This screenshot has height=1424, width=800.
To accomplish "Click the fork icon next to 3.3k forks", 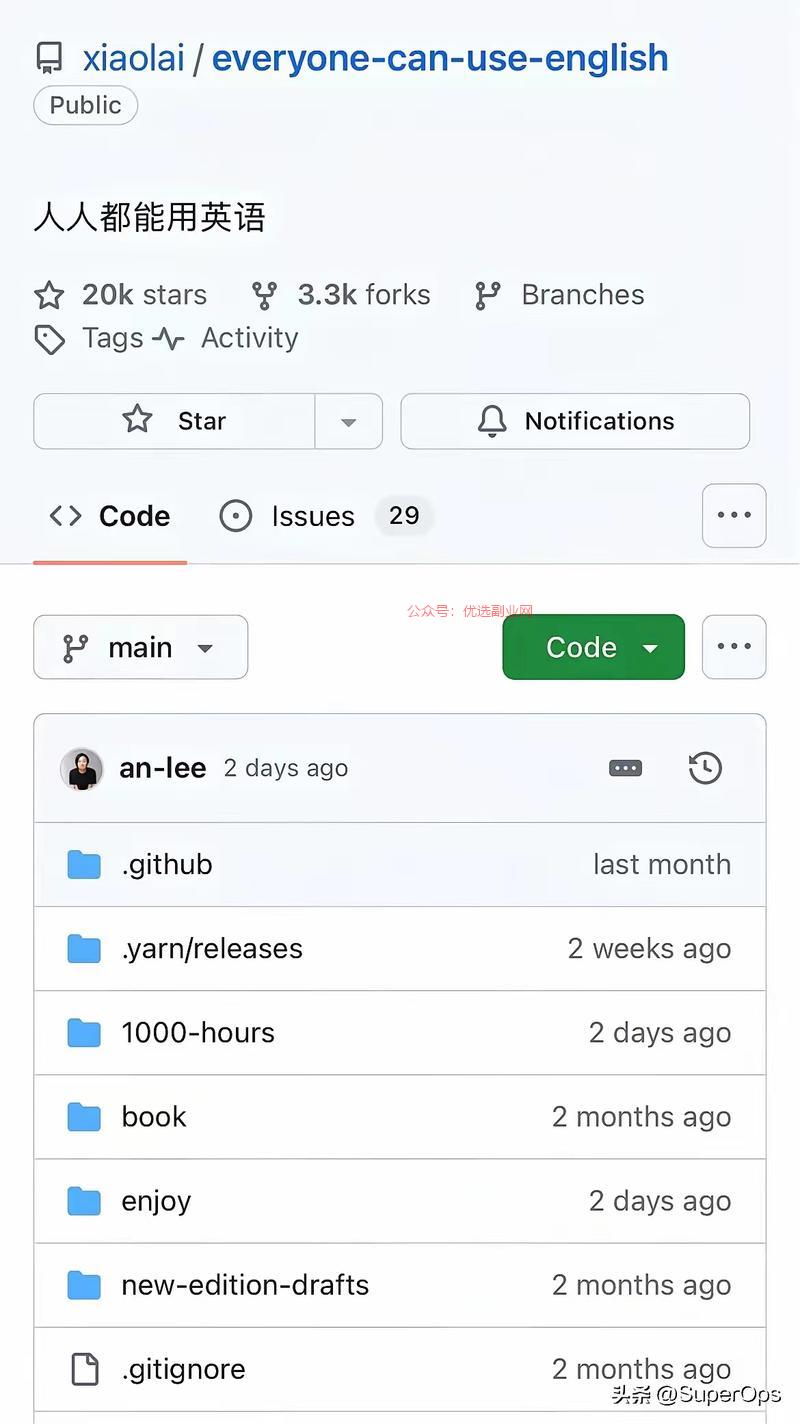I will click(264, 295).
